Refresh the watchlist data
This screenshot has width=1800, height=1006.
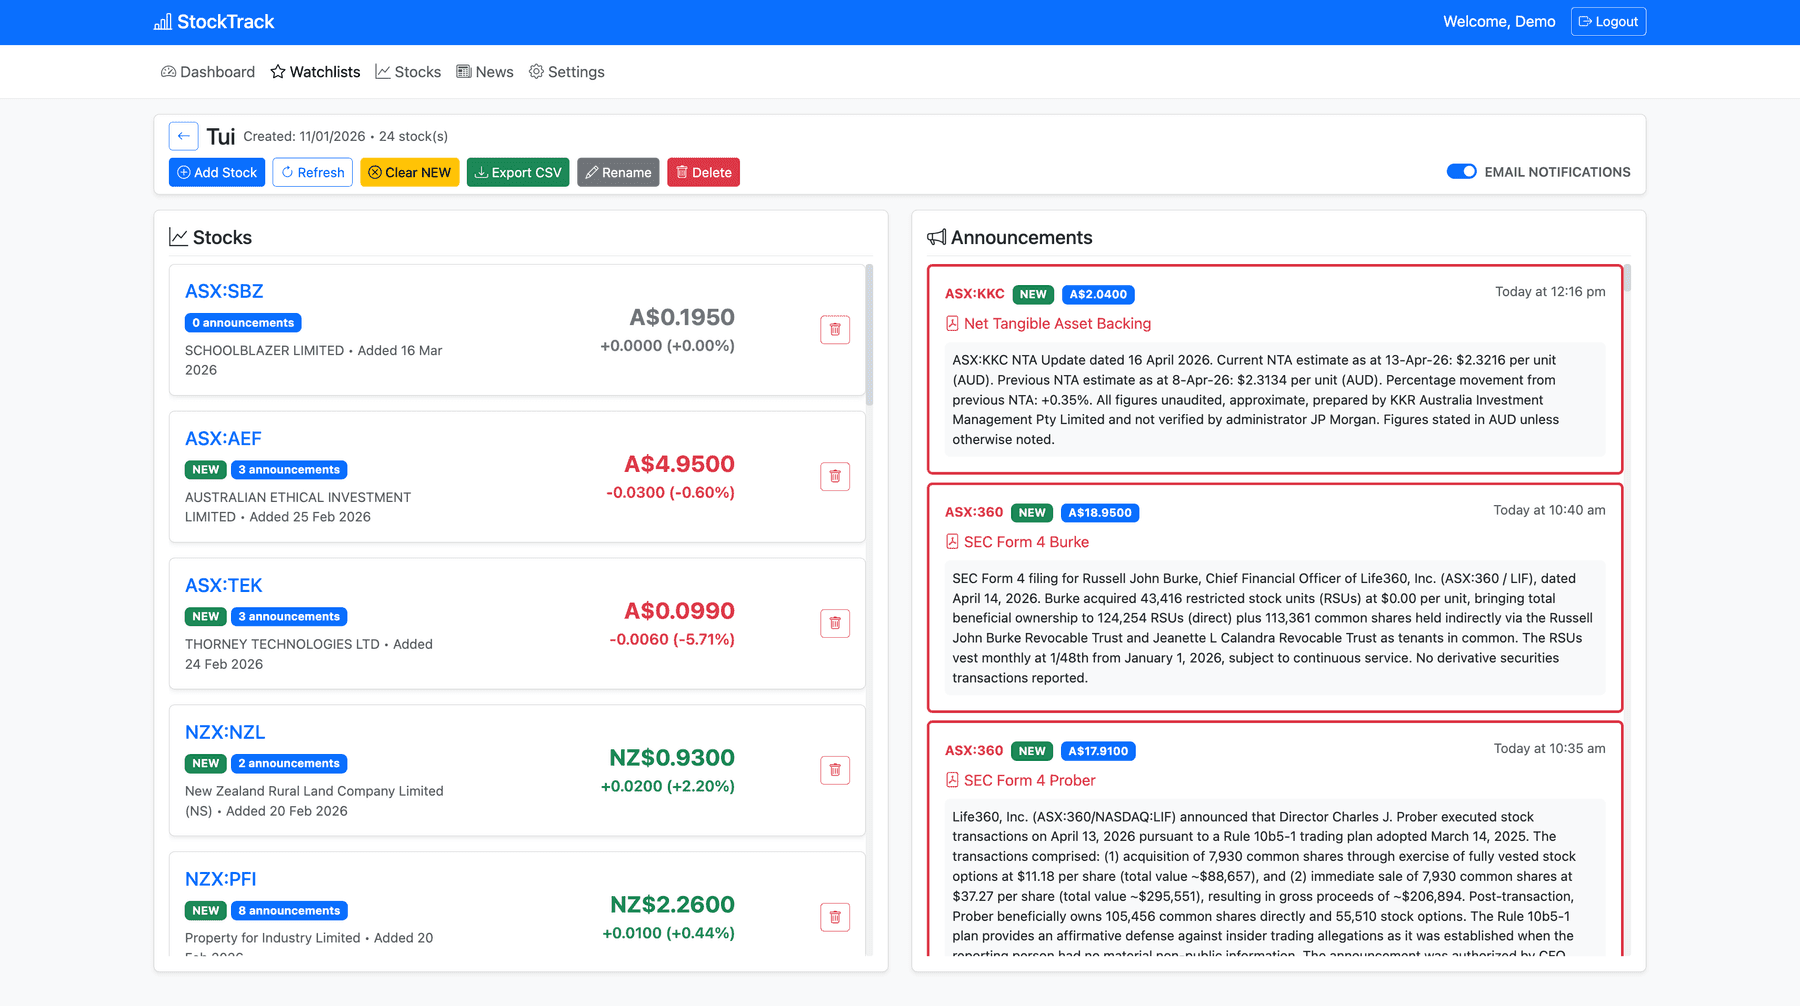pos(313,172)
